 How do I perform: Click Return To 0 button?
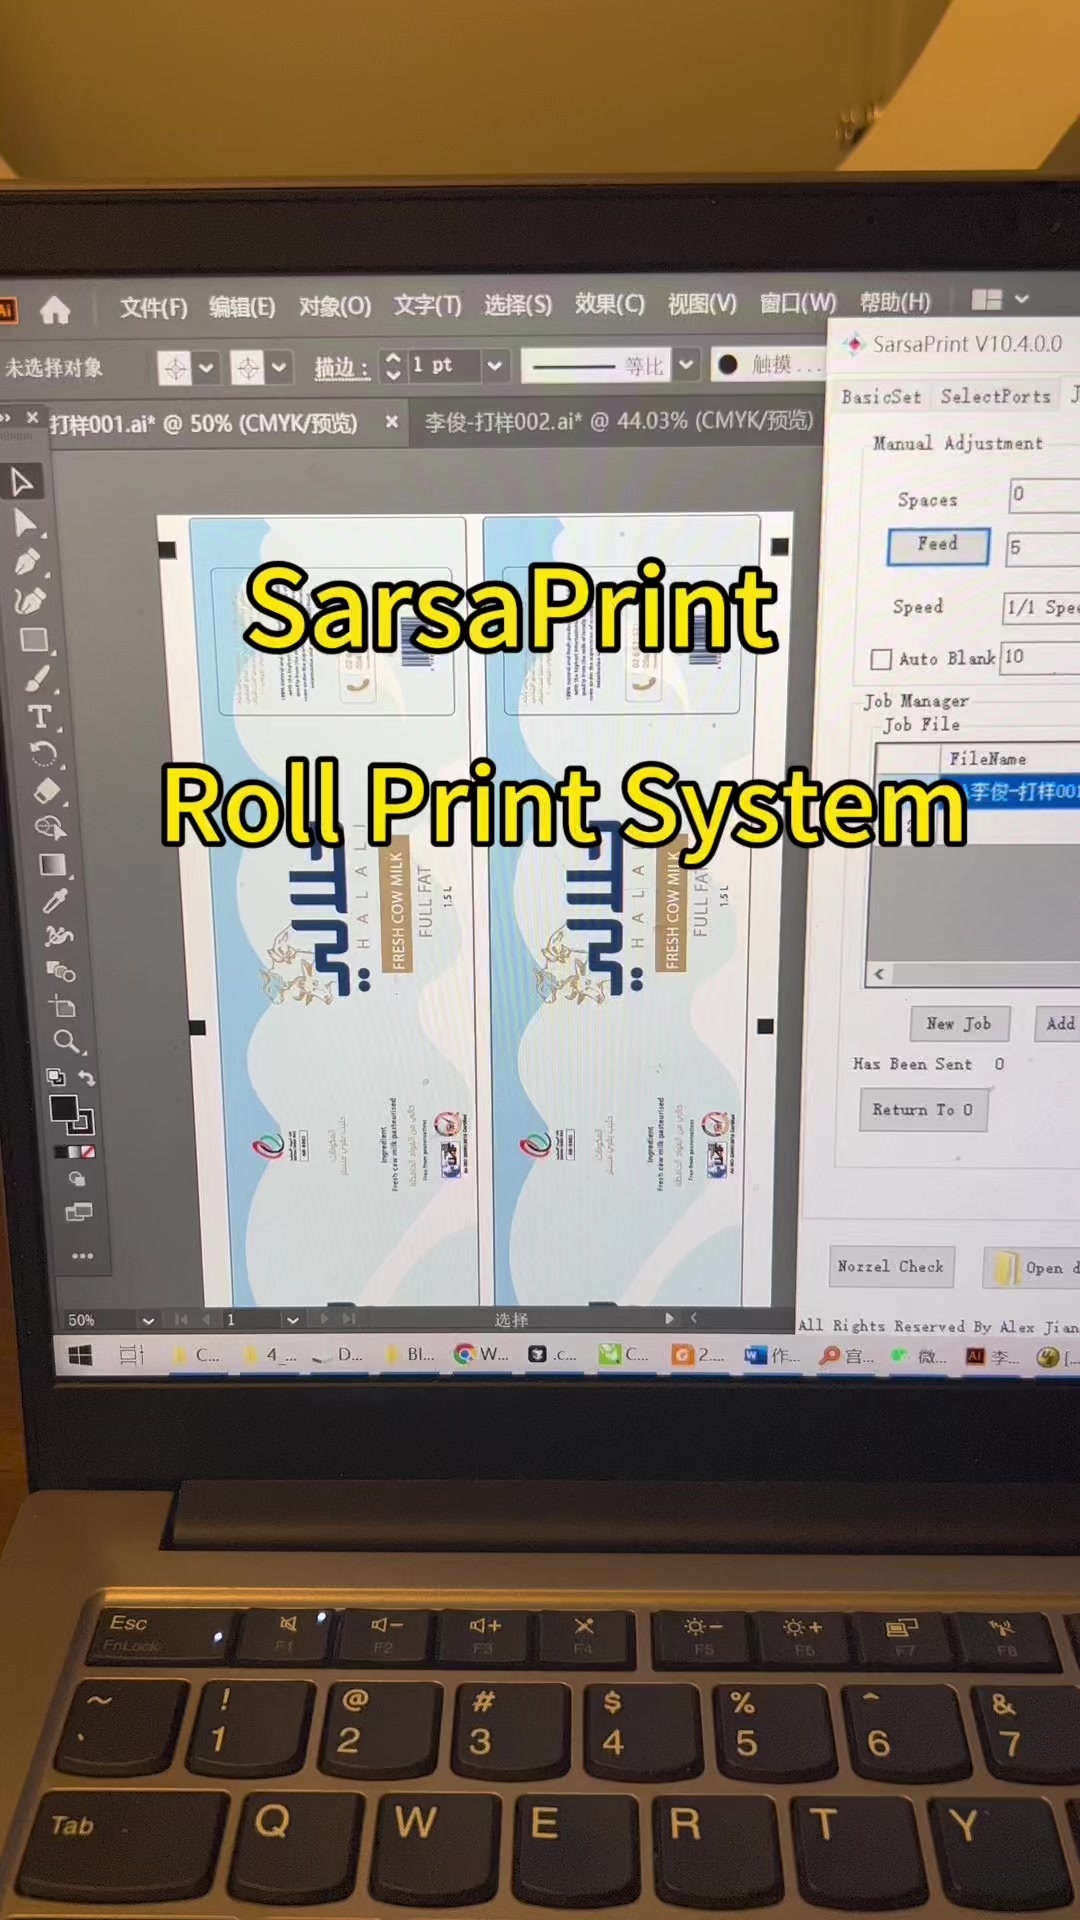point(923,1110)
